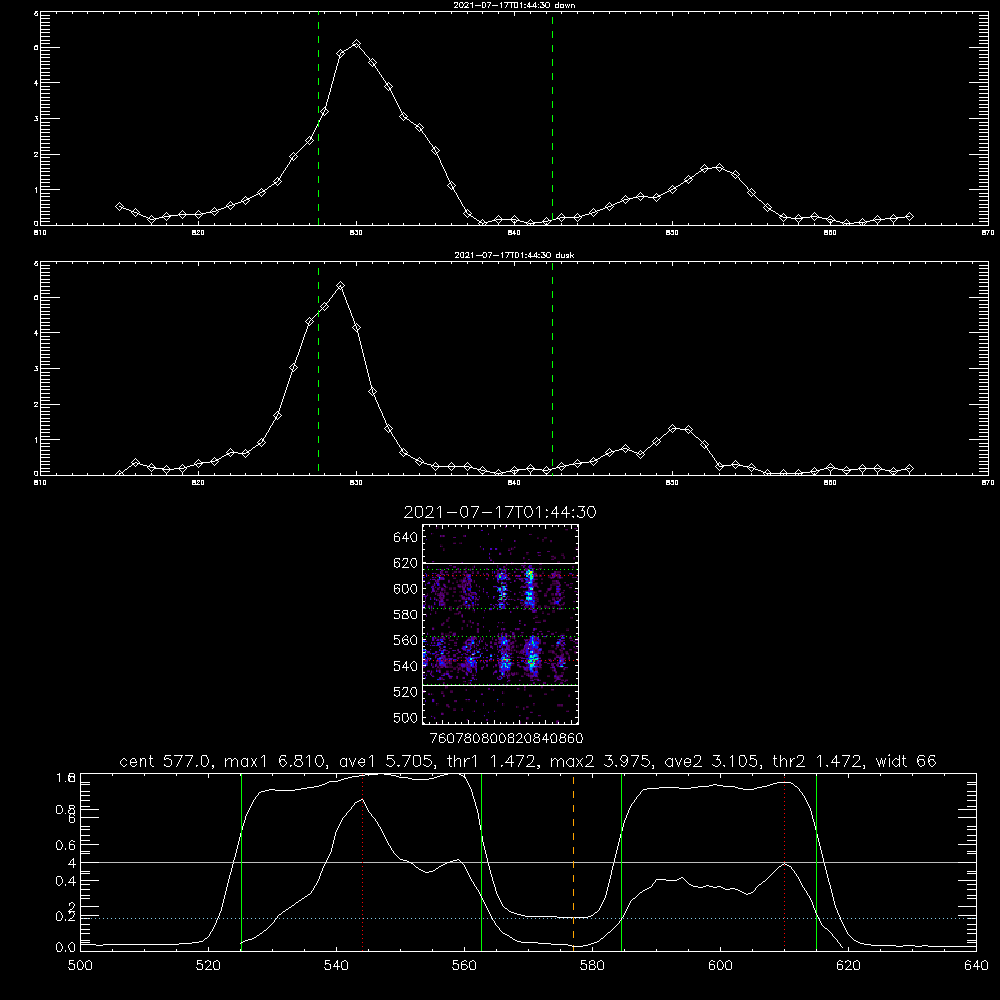Image resolution: width=1000 pixels, height=1000 pixels.
Task: Click the '540' label on the heatmap y-axis
Action: (x=406, y=666)
